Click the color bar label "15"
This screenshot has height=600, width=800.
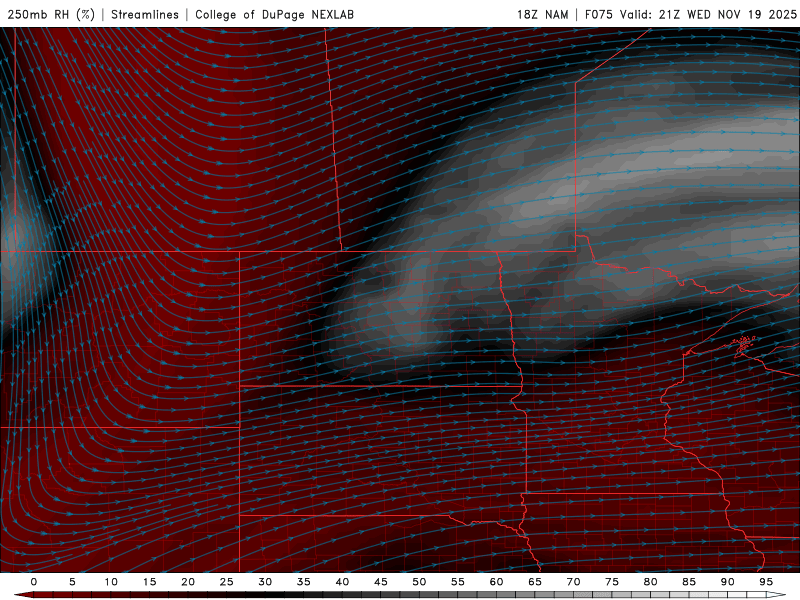pyautogui.click(x=149, y=582)
